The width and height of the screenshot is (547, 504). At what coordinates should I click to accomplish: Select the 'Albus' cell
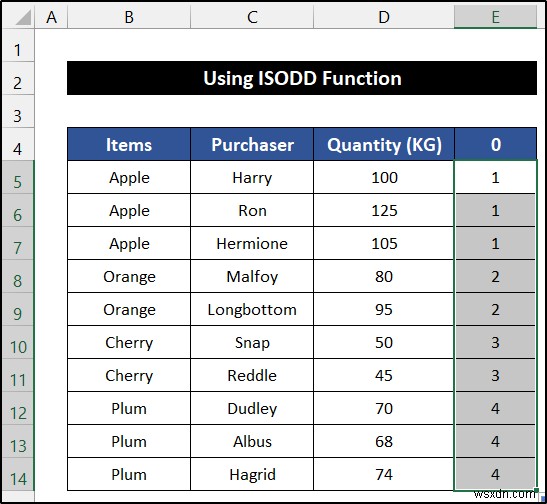252,441
